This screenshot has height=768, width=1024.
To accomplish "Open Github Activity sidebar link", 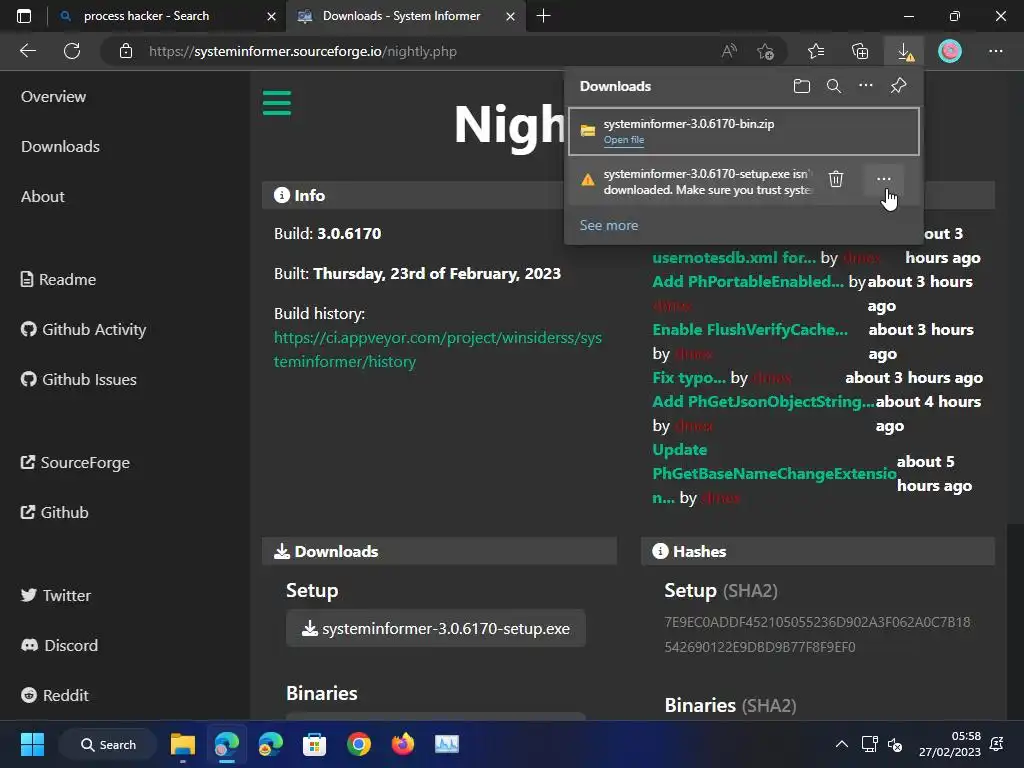I will (83, 330).
